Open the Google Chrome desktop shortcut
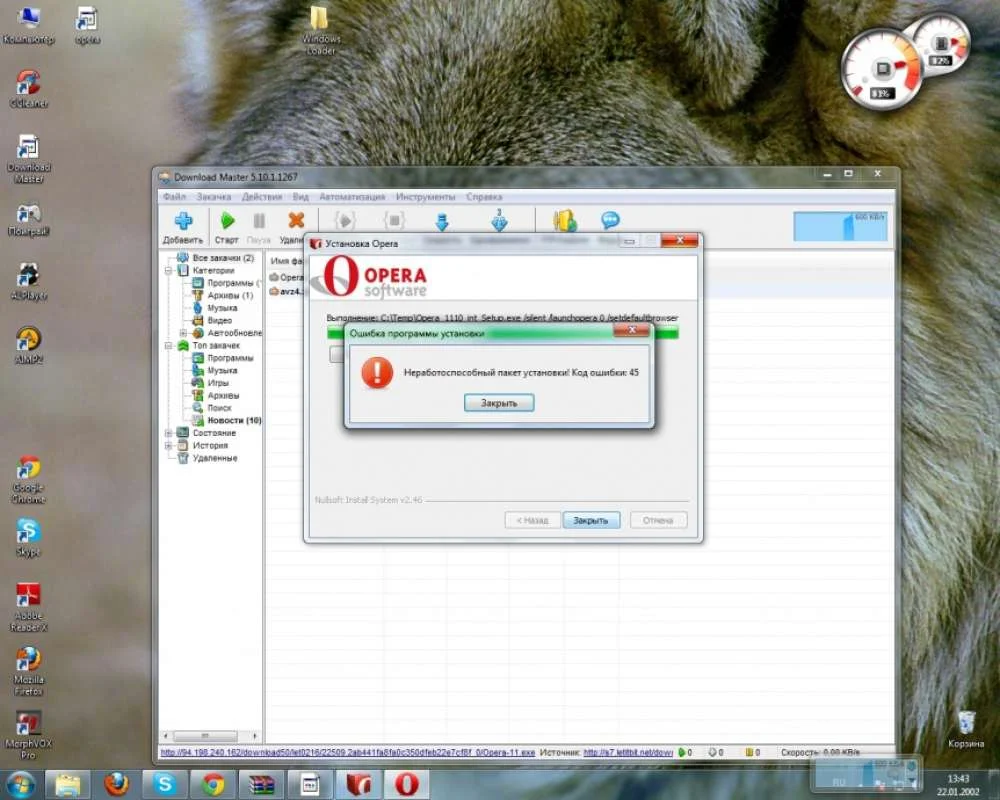Image resolution: width=1000 pixels, height=800 pixels. 29,479
